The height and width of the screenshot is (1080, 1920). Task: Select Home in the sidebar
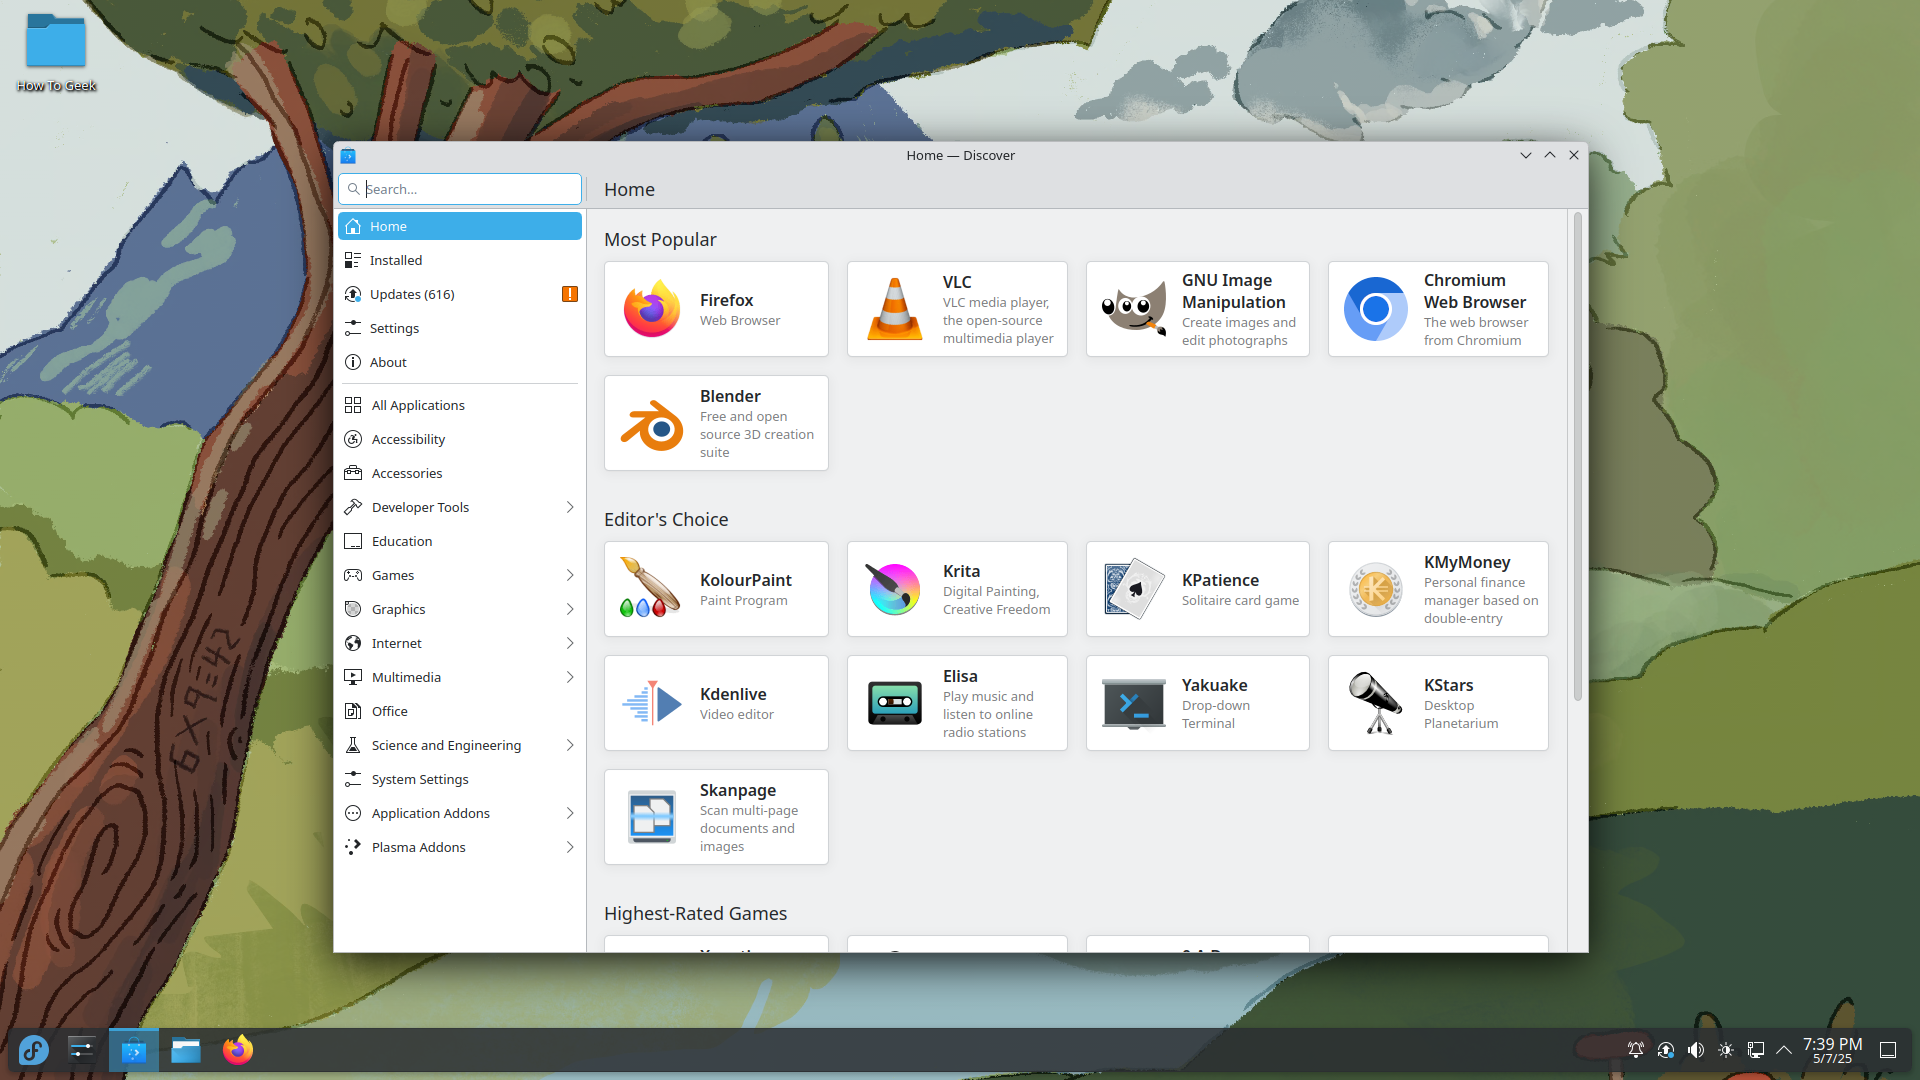460,226
